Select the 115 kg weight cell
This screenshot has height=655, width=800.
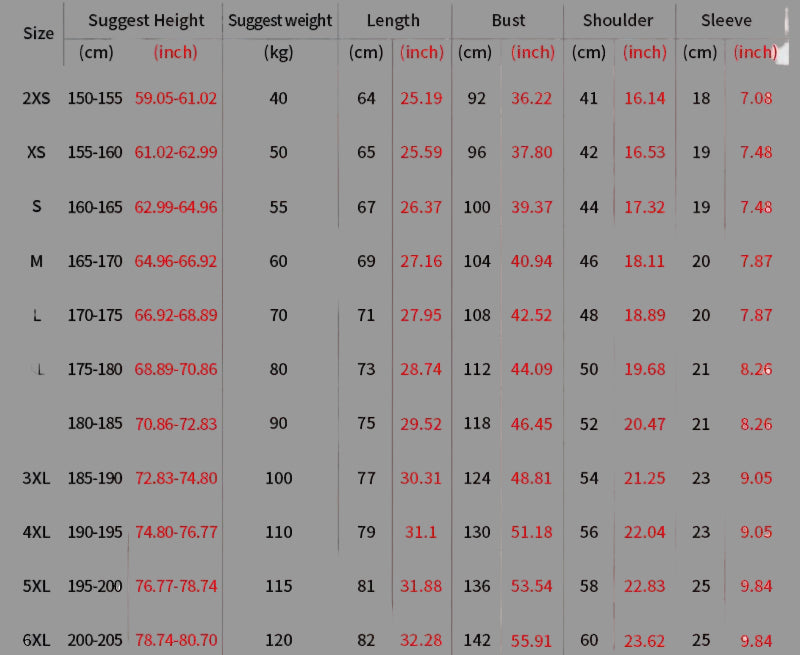coord(278,586)
